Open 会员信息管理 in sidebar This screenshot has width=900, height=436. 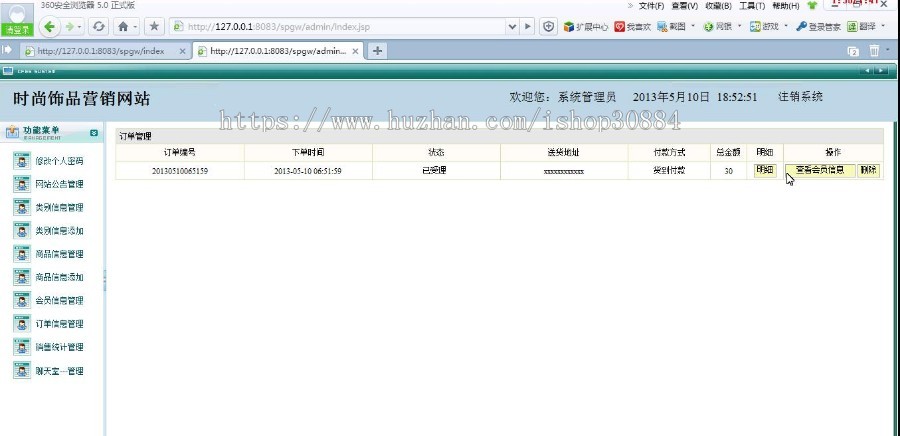coord(59,301)
